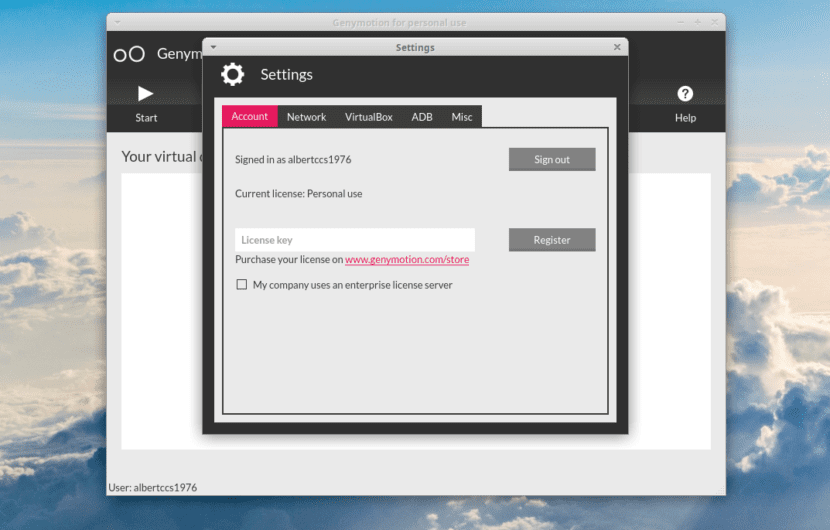
Task: Enable the enterprise license server checkbox
Action: (241, 285)
